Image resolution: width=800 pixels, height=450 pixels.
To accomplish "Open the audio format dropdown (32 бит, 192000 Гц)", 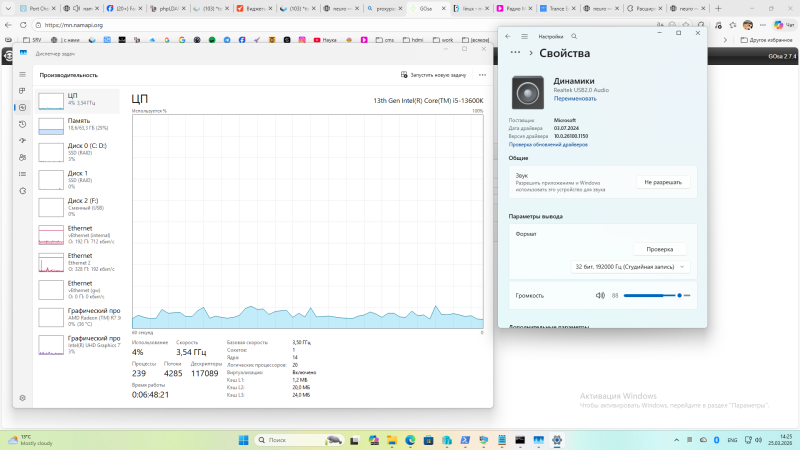I will pos(631,267).
